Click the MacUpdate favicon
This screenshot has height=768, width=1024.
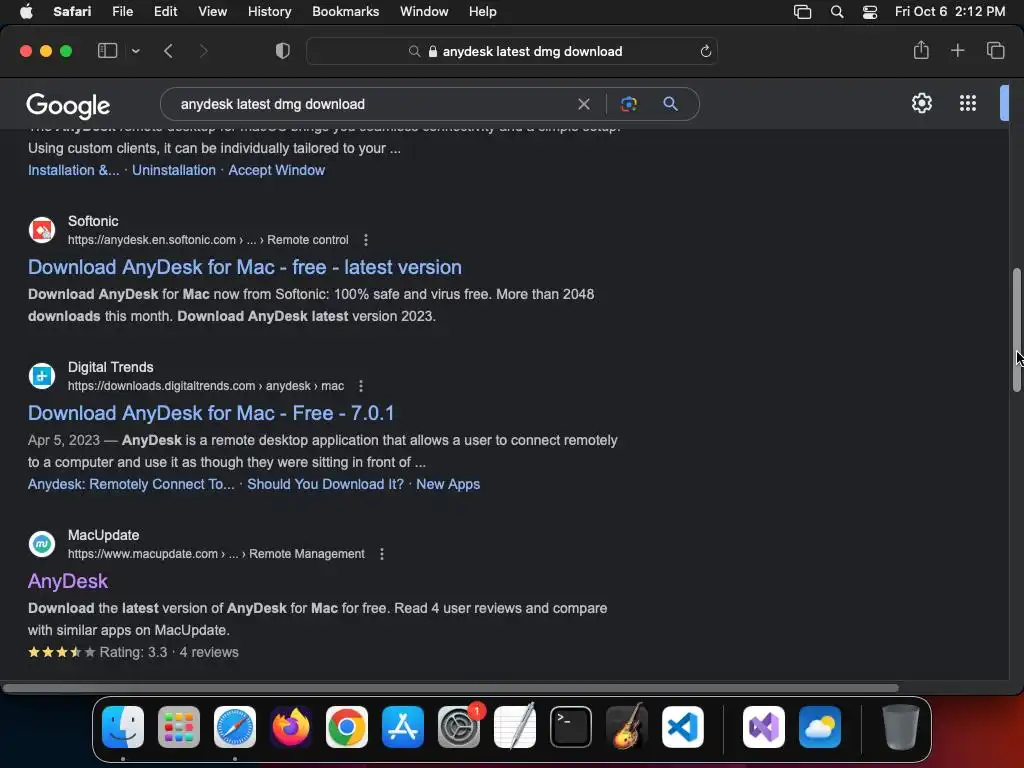coord(42,544)
